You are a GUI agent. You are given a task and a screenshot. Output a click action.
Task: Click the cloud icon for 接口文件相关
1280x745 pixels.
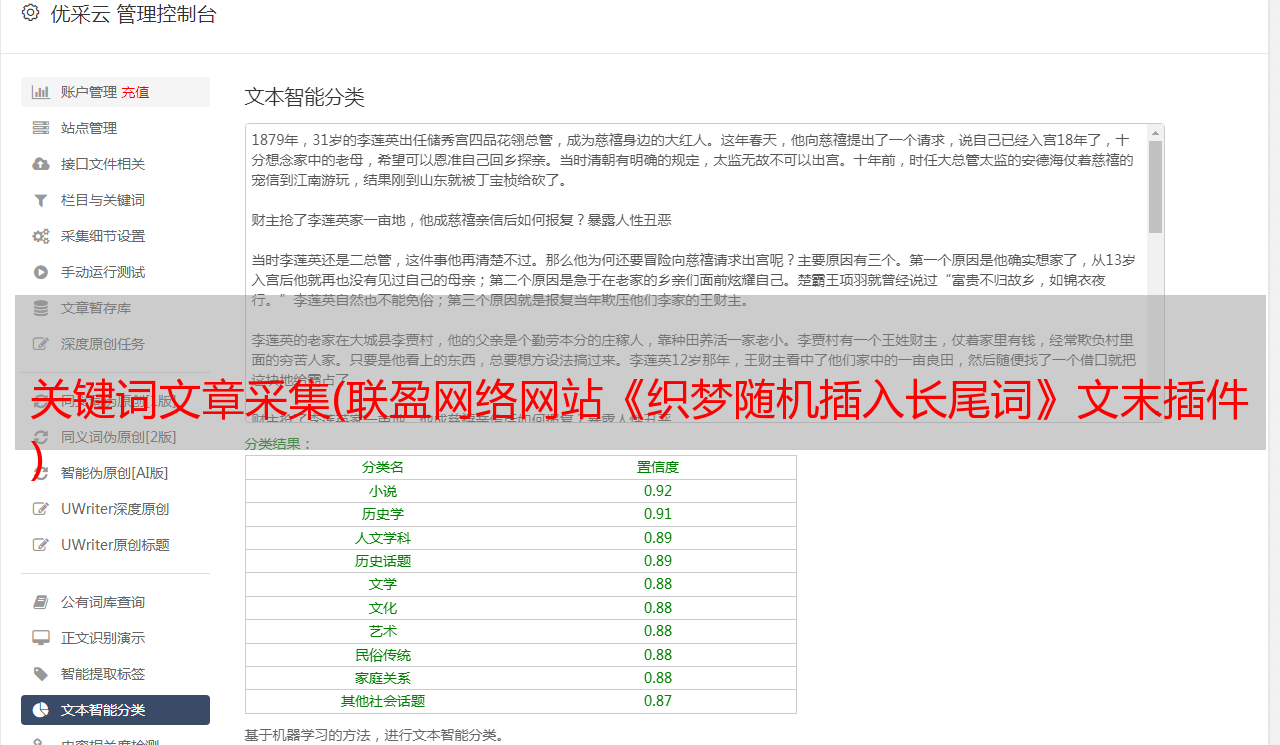(x=41, y=164)
